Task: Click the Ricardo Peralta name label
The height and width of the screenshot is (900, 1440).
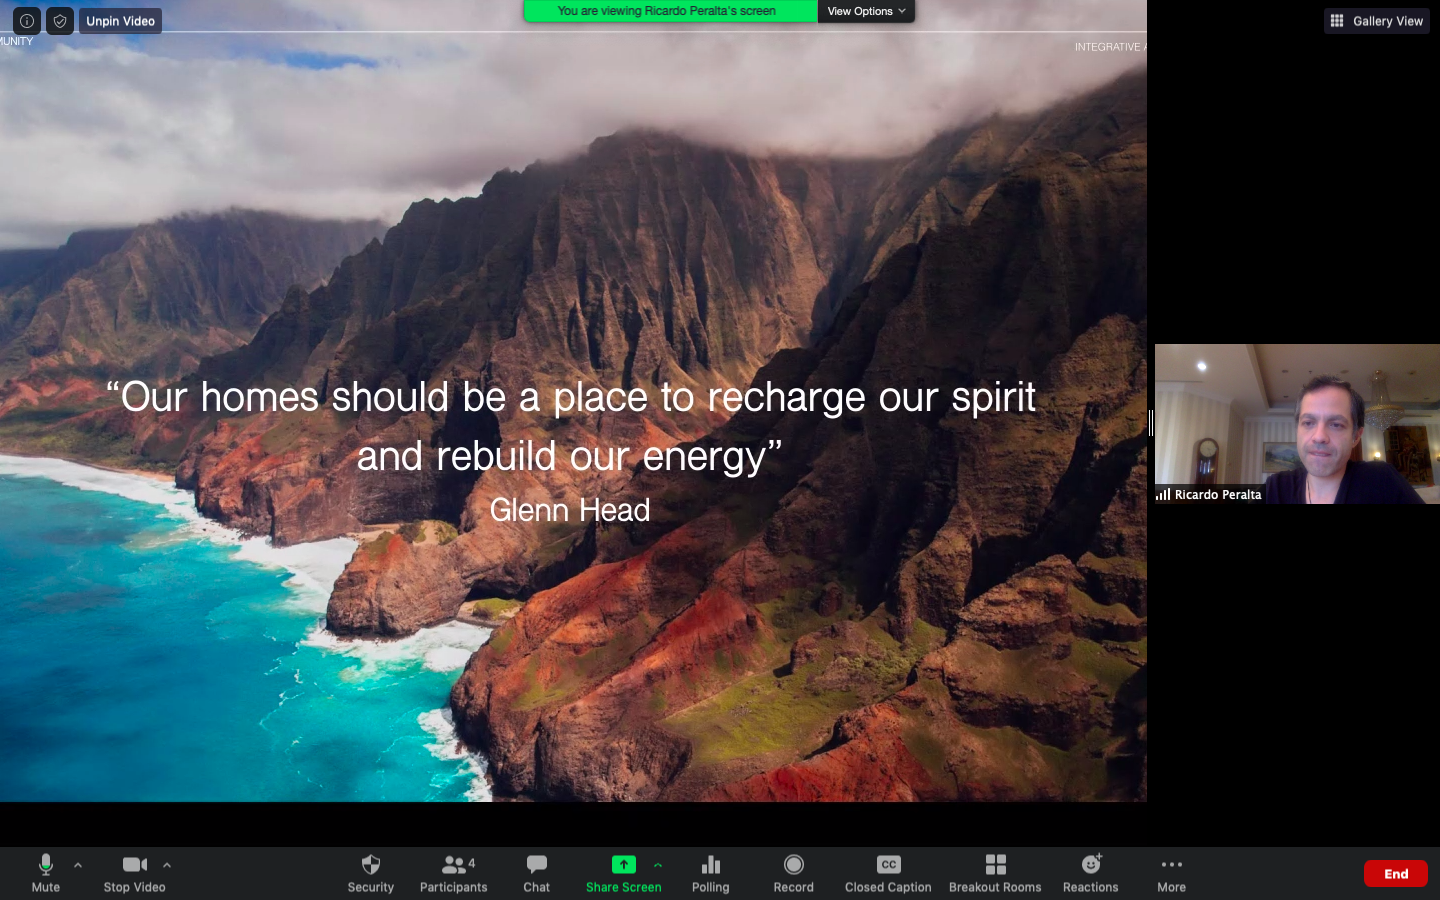Action: click(x=1217, y=494)
